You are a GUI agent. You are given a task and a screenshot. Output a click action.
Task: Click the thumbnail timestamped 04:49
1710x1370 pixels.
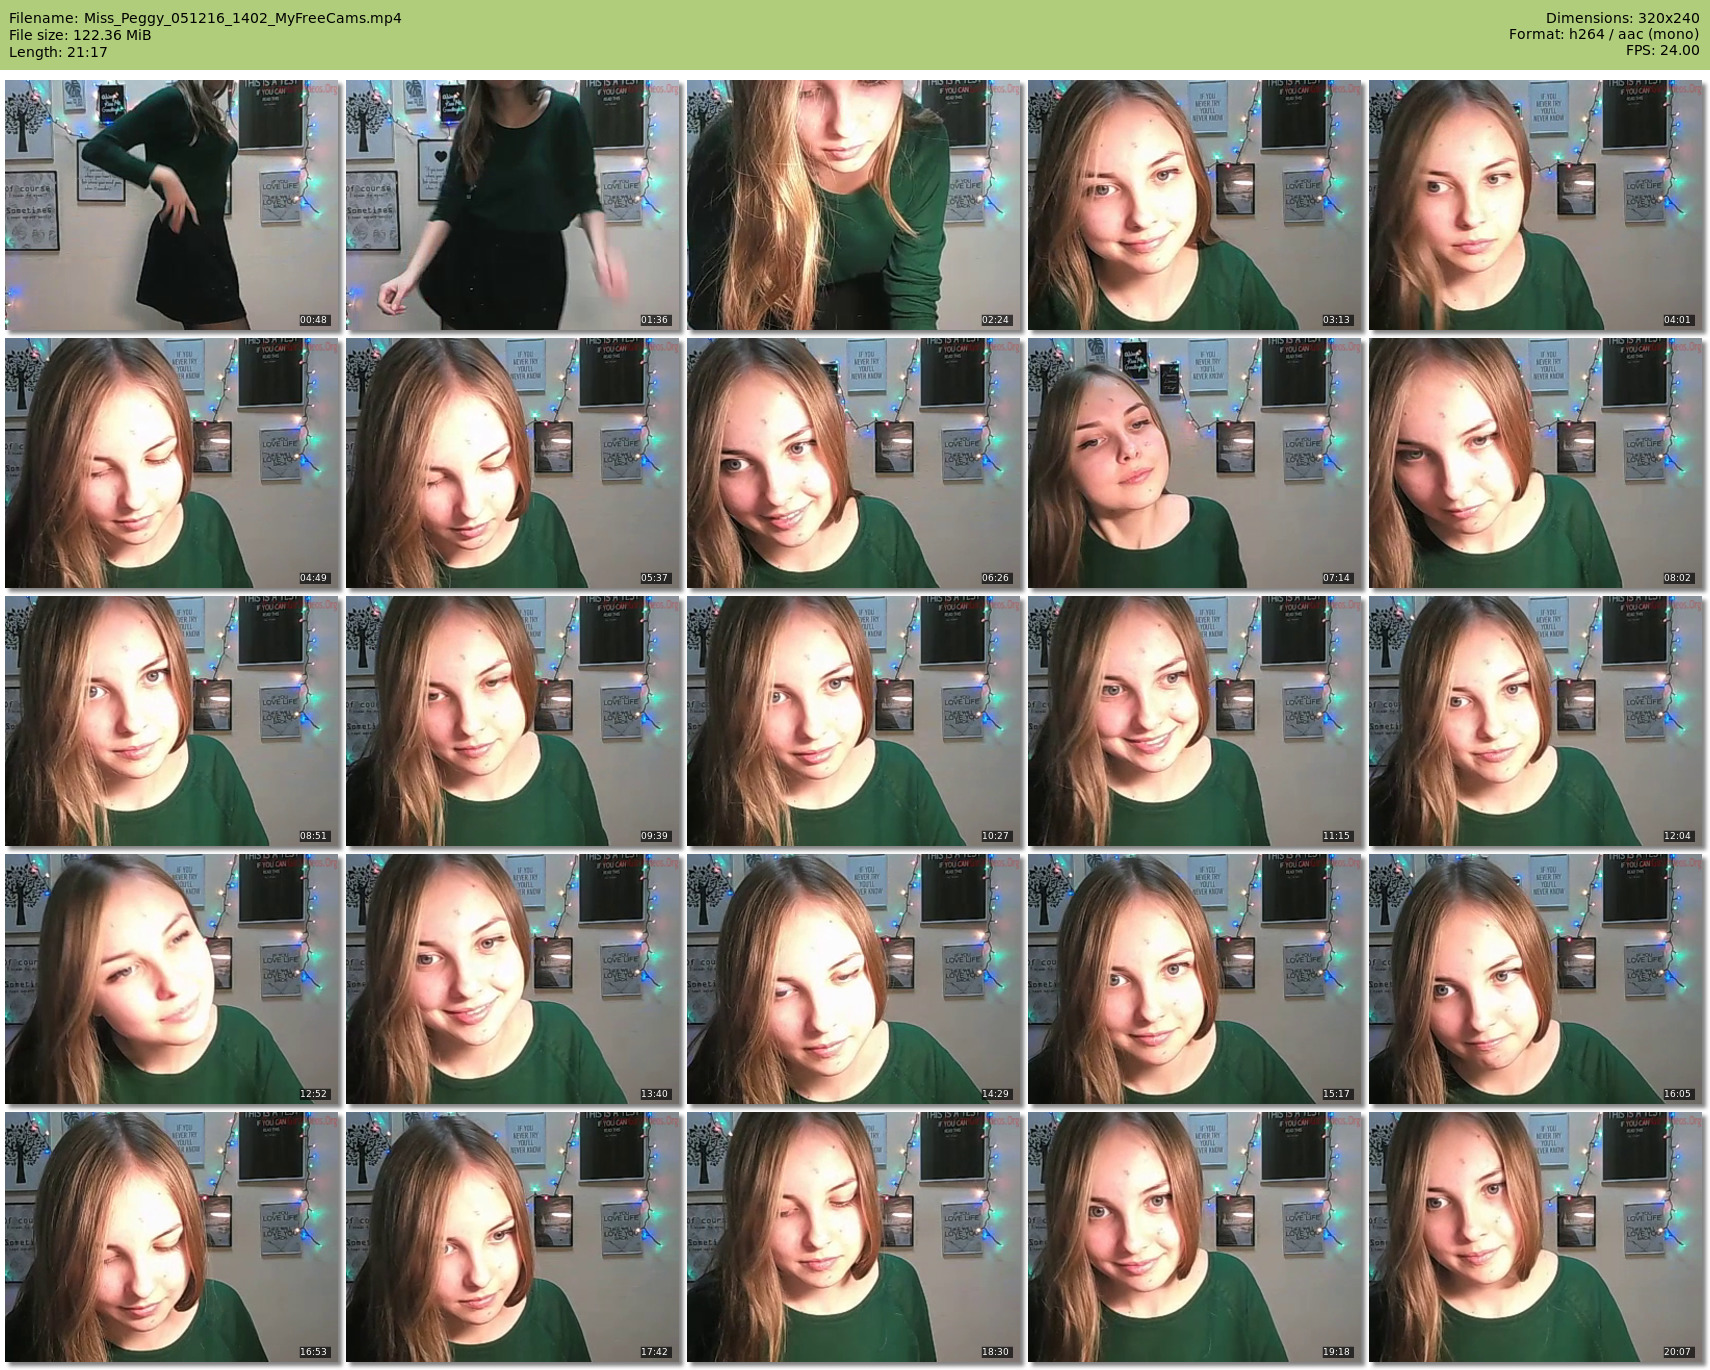tap(172, 463)
